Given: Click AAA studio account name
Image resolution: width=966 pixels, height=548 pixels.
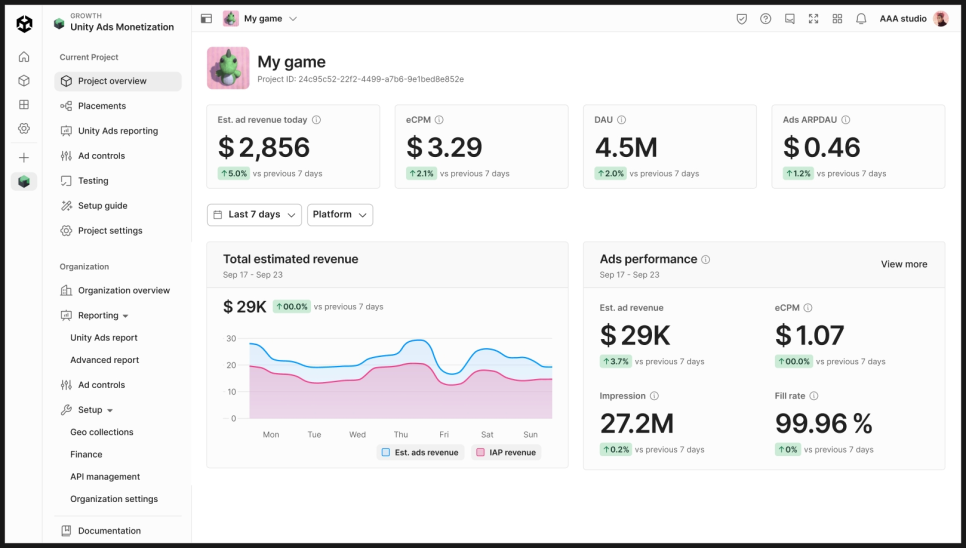Looking at the screenshot, I should 903,19.
